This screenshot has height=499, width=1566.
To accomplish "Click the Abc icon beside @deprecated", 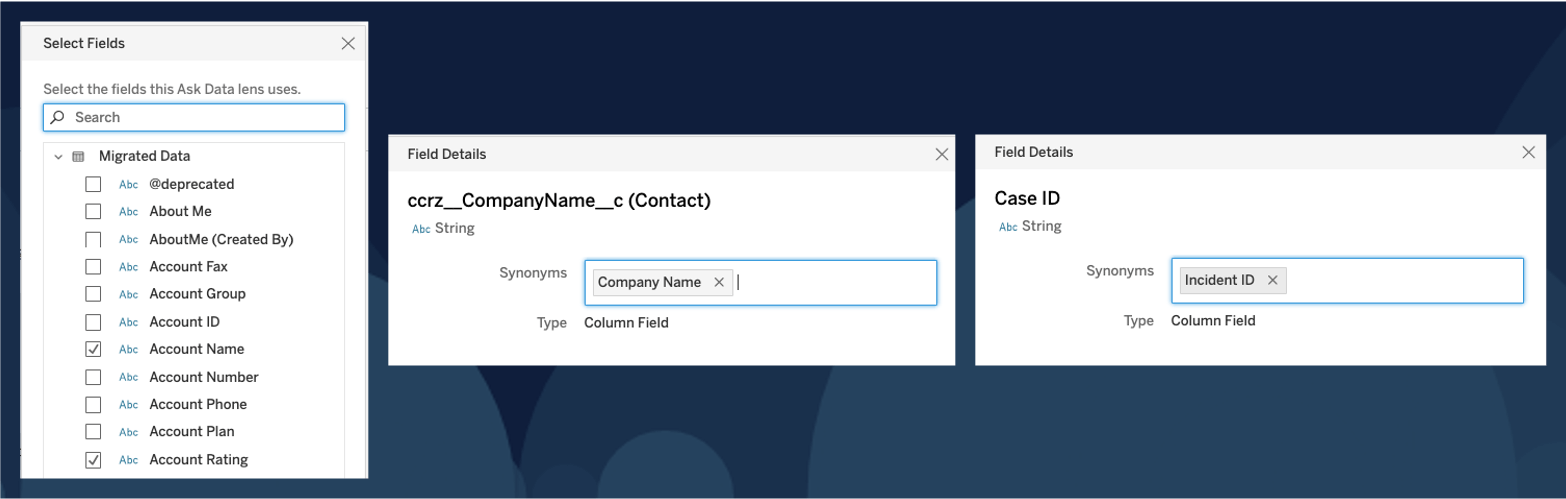I will click(x=128, y=185).
